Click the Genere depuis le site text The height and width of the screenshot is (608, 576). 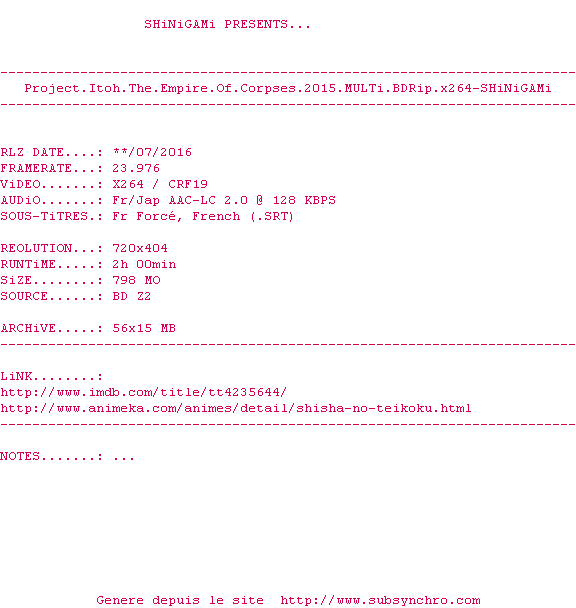180,600
